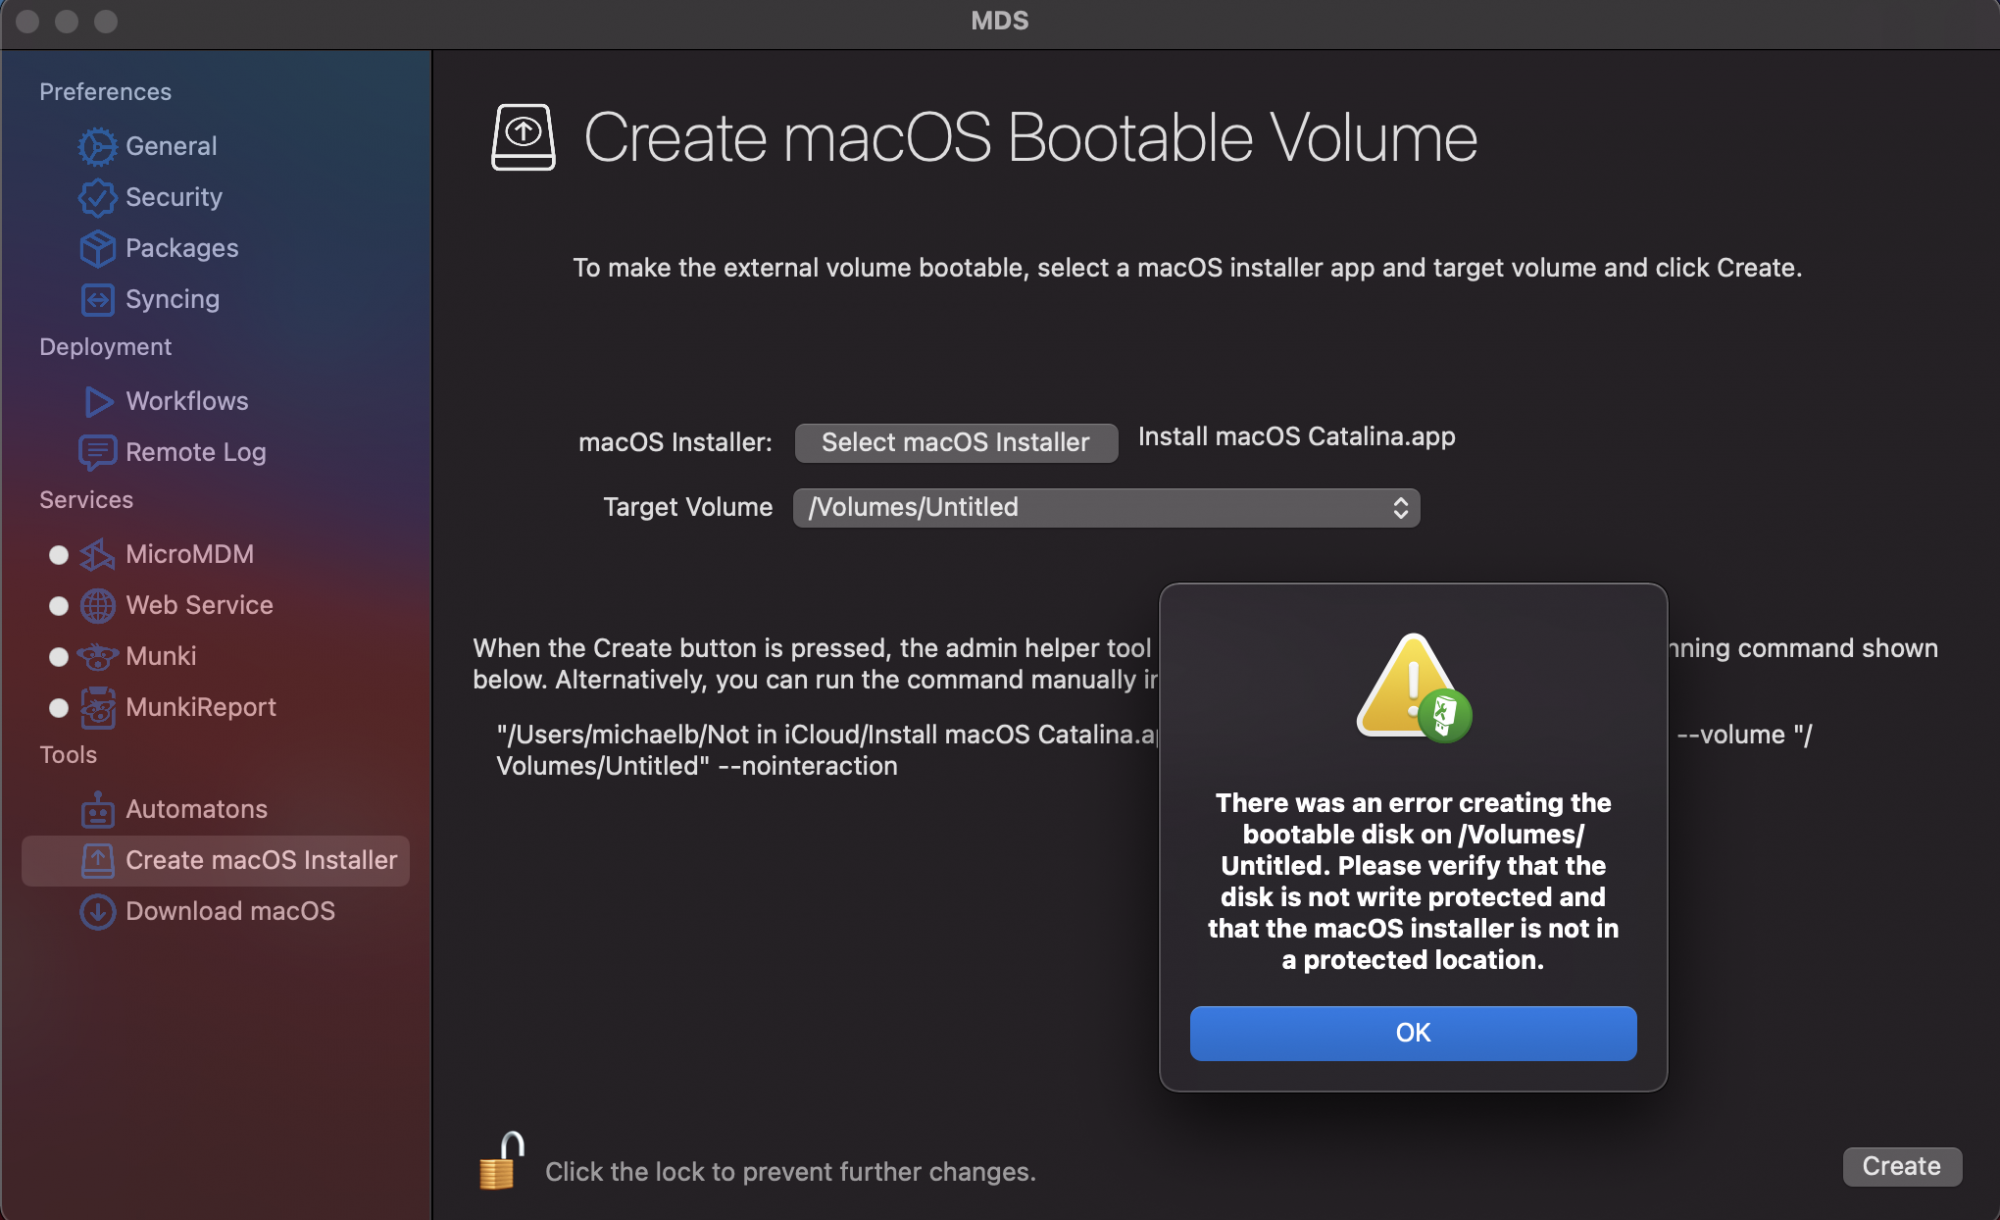The height and width of the screenshot is (1220, 2000).
Task: Click the macOS Installer: label
Action: tap(675, 442)
